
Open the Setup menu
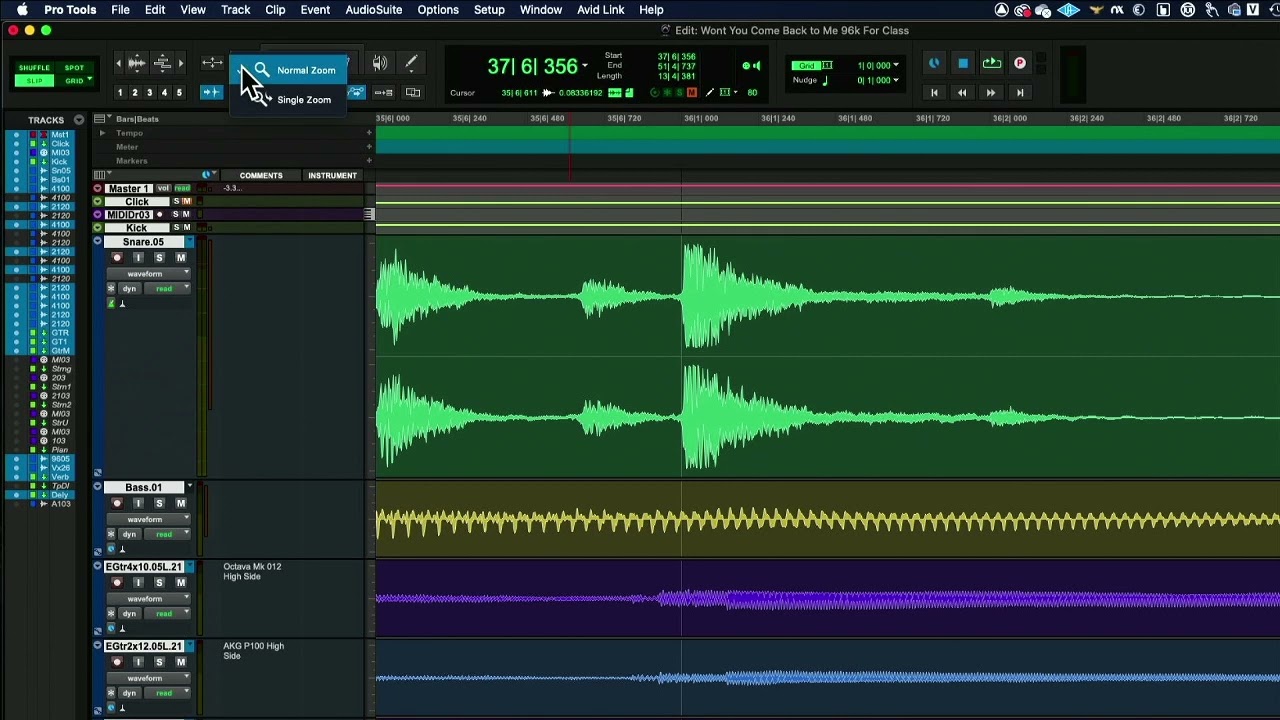(489, 10)
